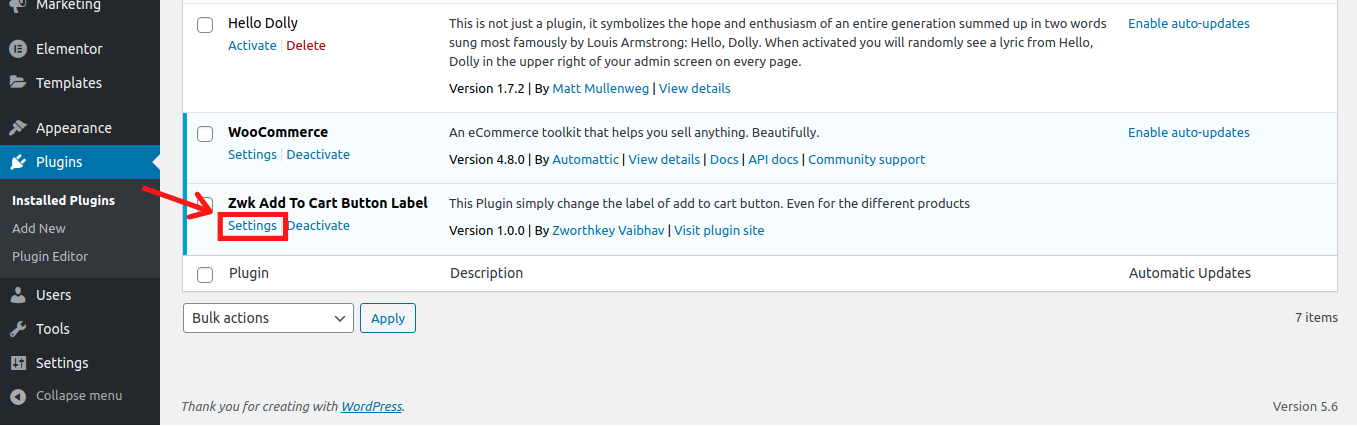Viewport: 1357px width, 426px height.
Task: Open Plugin Editor submenu item
Action: tap(50, 256)
